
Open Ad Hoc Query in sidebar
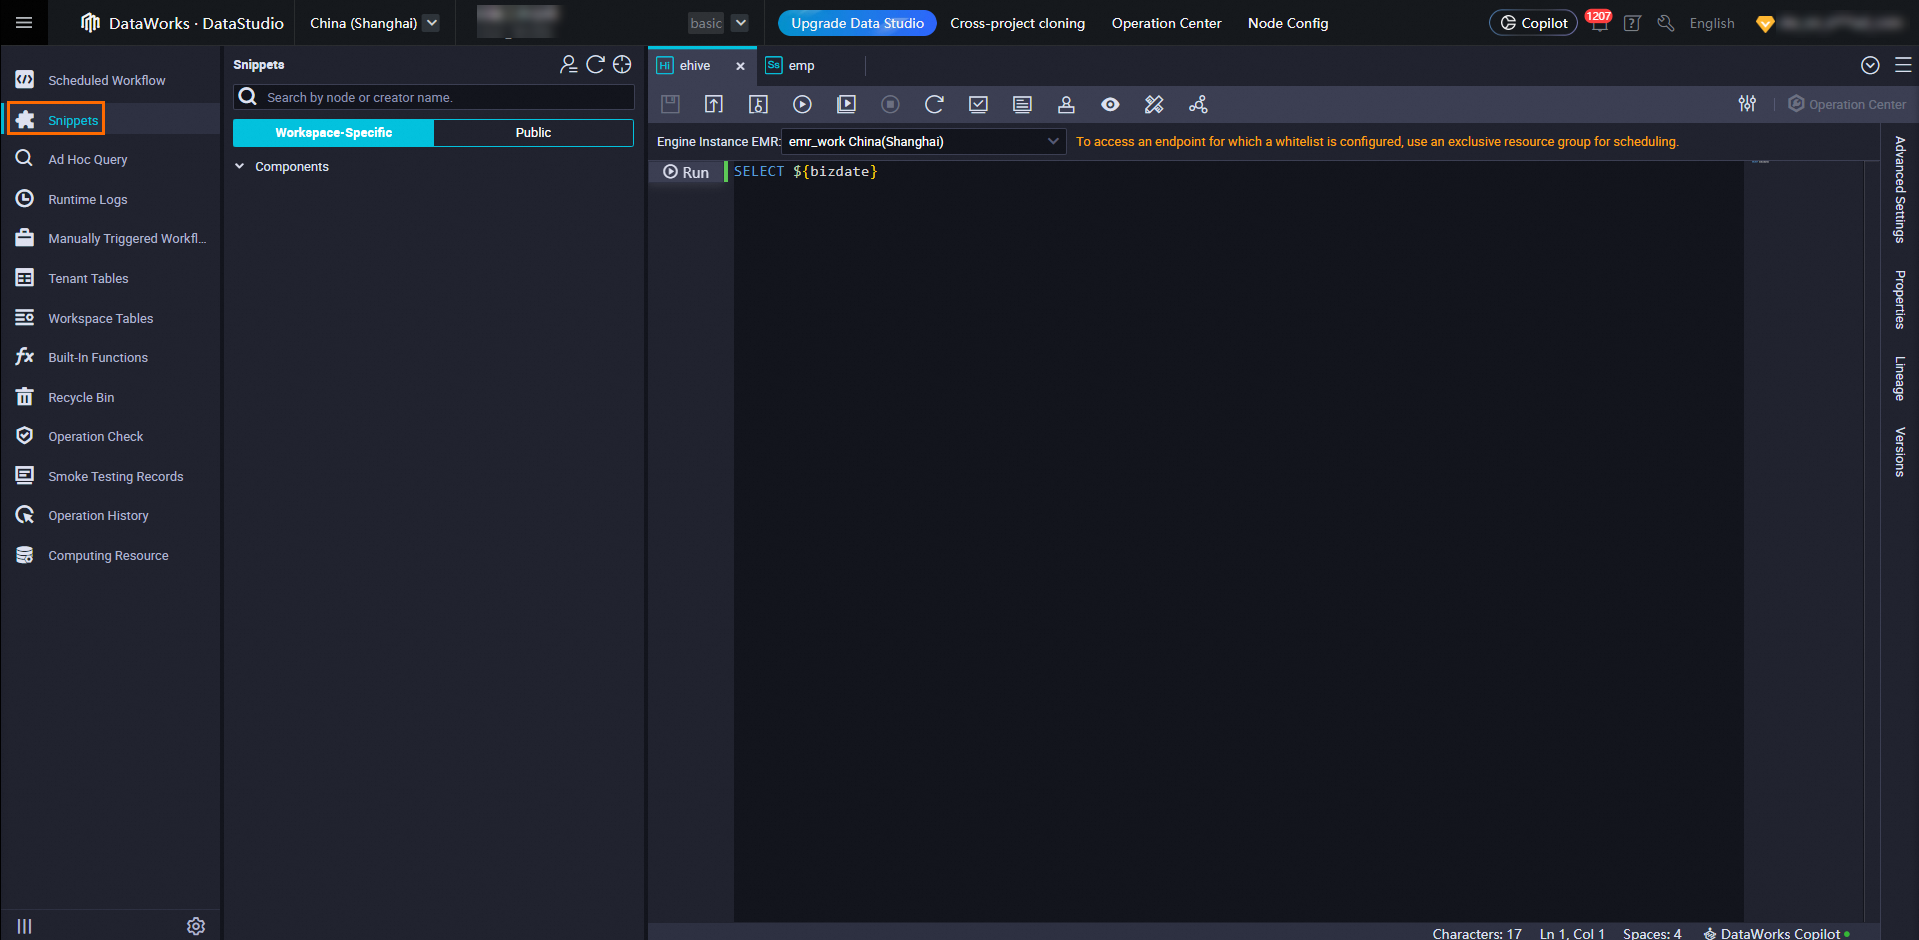(x=88, y=160)
